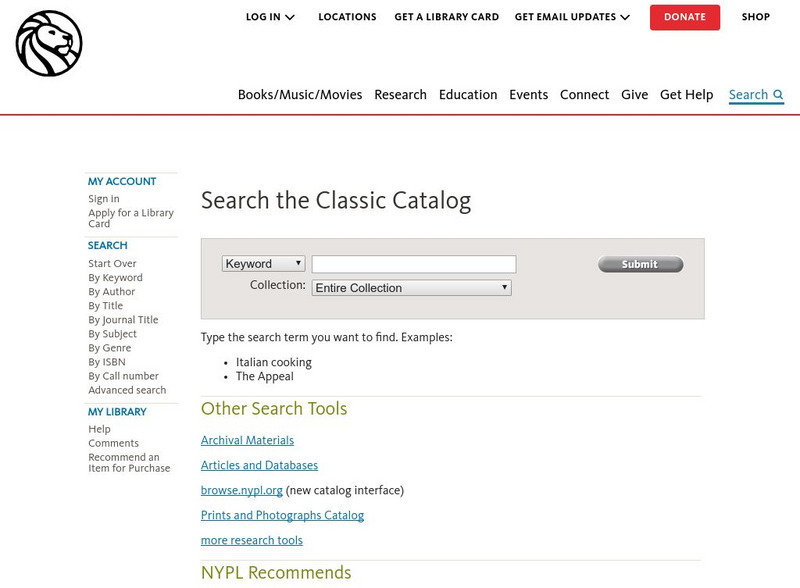Screen dimensions: 800x588
Task: Click the My Account sidebar heading
Action: (122, 181)
